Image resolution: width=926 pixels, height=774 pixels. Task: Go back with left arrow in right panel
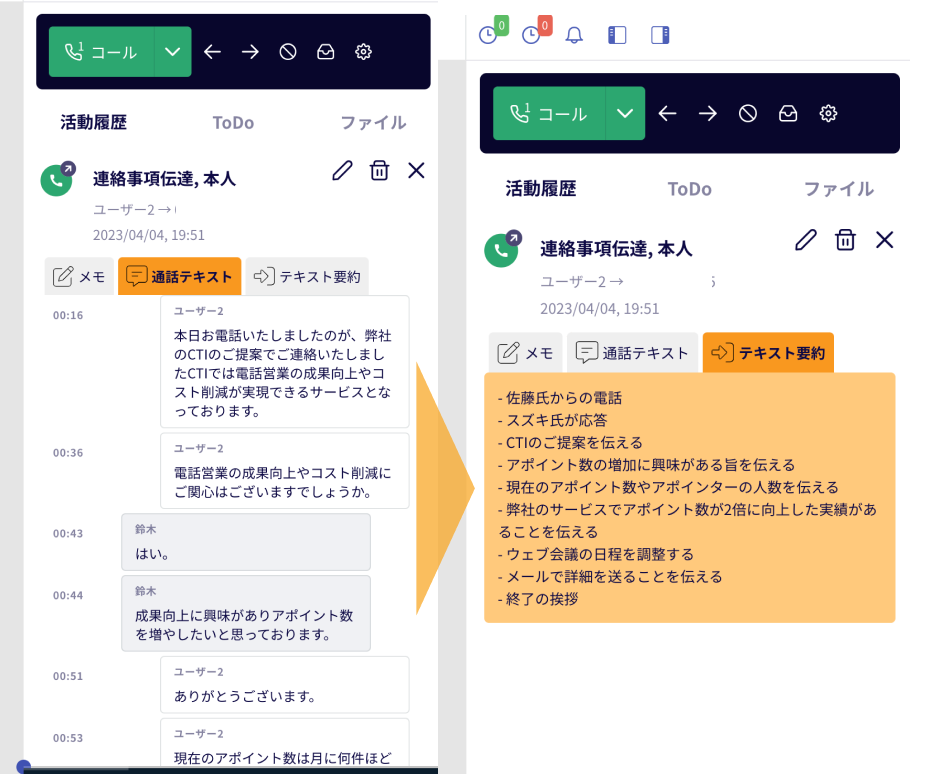pos(667,113)
